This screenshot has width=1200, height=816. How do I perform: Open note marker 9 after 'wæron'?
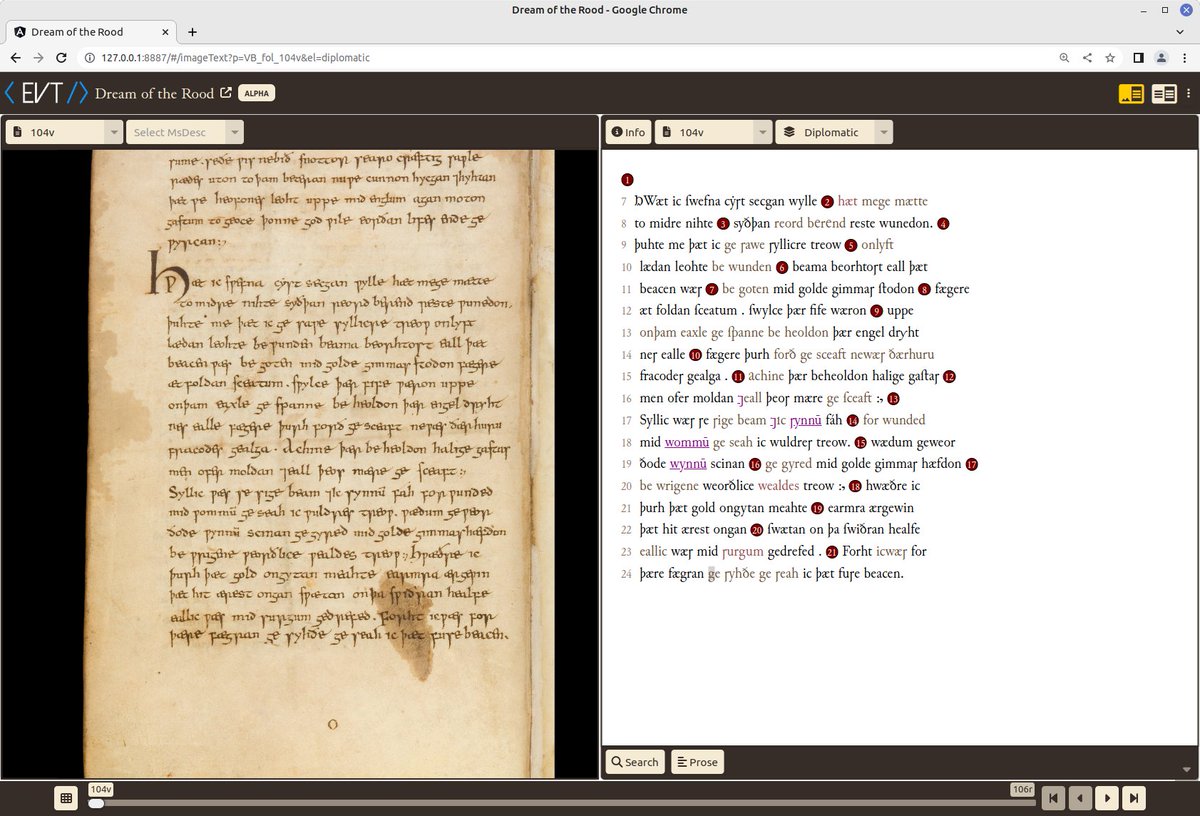click(x=876, y=311)
